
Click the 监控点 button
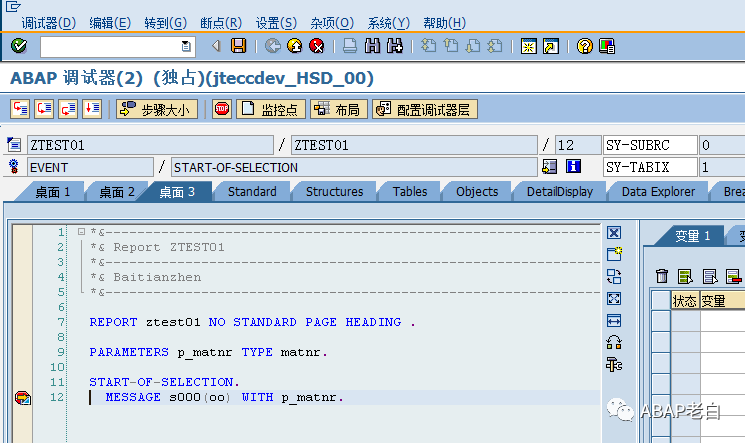click(270, 109)
